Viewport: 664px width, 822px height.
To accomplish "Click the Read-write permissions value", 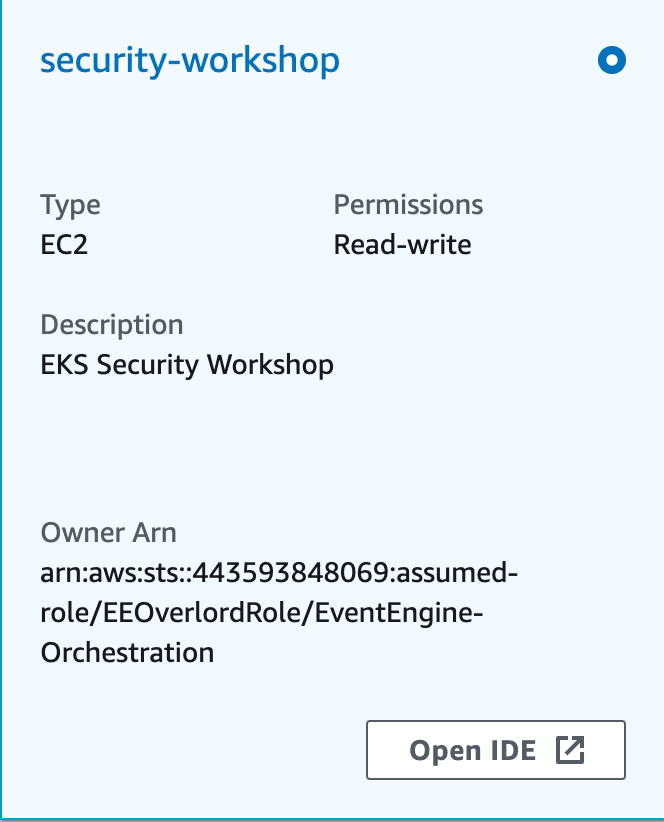I will 402,245.
